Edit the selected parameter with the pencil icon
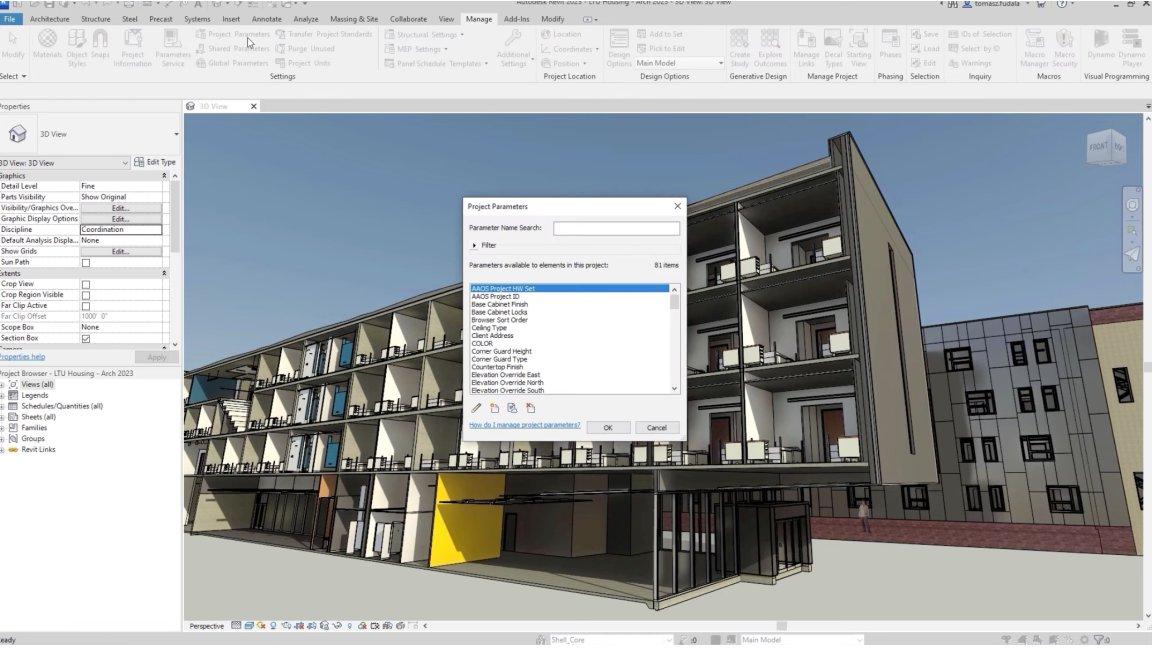The height and width of the screenshot is (648, 1152). pos(475,407)
